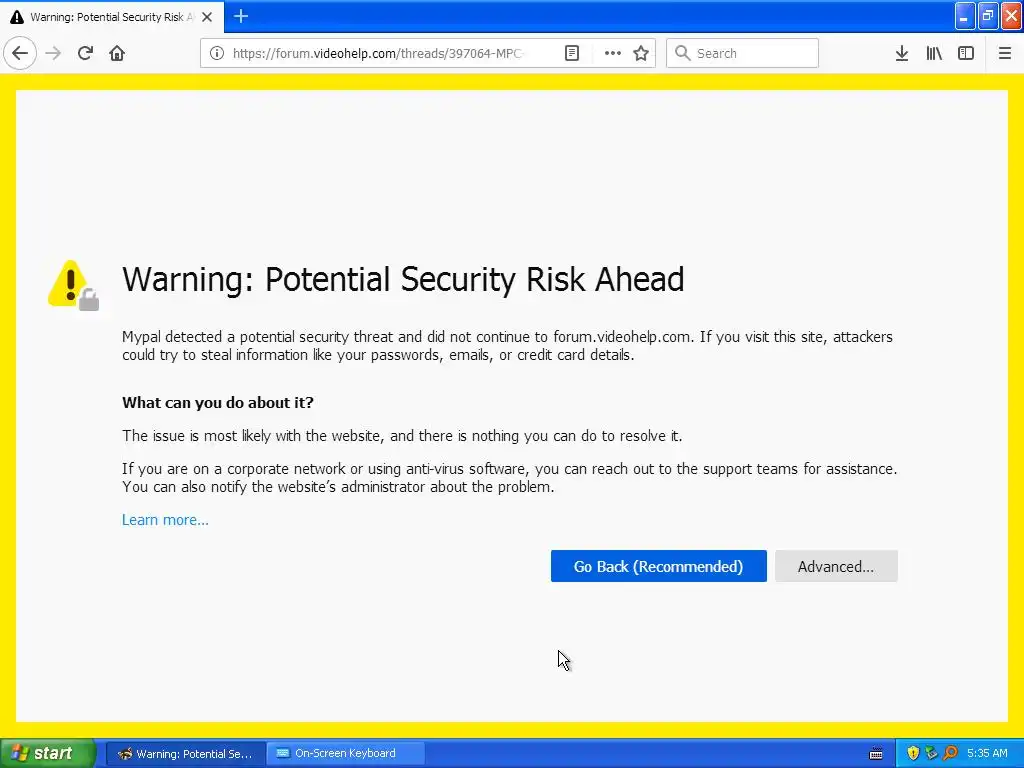Open a new tab with plus
Viewport: 1024px width, 768px height.
240,16
